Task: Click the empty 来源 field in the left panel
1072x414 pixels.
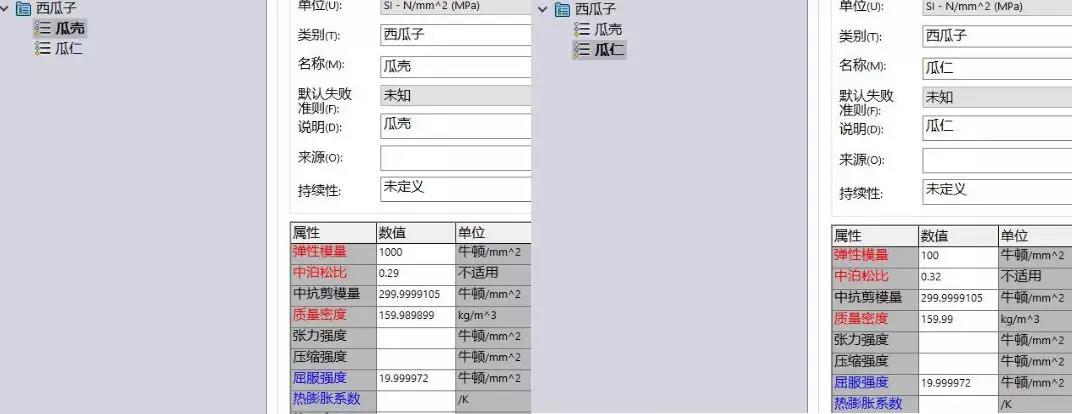Action: pos(455,158)
